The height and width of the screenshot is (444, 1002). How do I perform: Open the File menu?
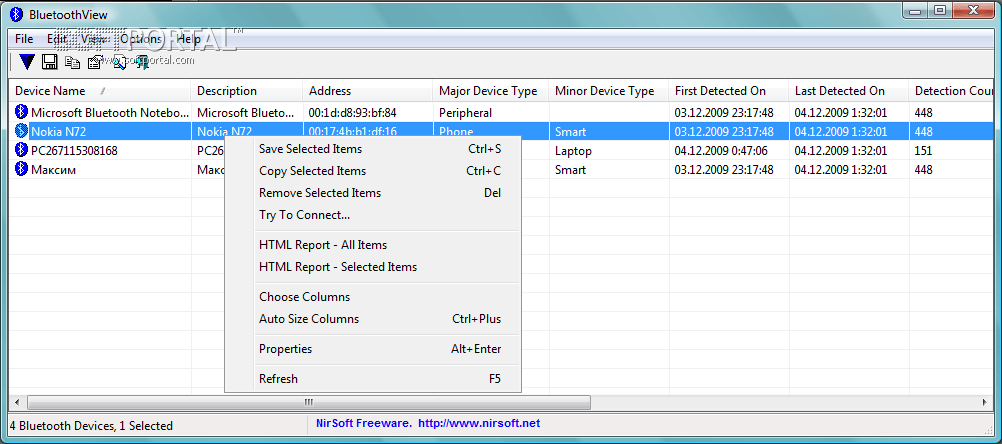pyautogui.click(x=24, y=39)
